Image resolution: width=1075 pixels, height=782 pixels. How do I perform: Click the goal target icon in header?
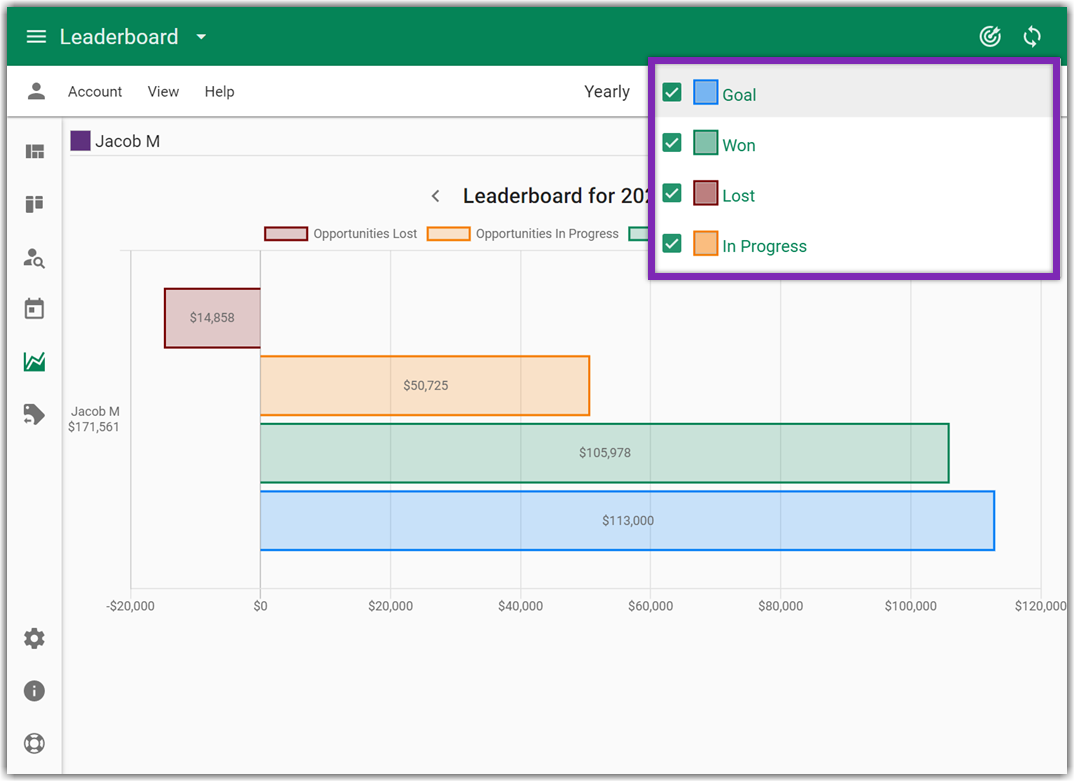[x=990, y=36]
